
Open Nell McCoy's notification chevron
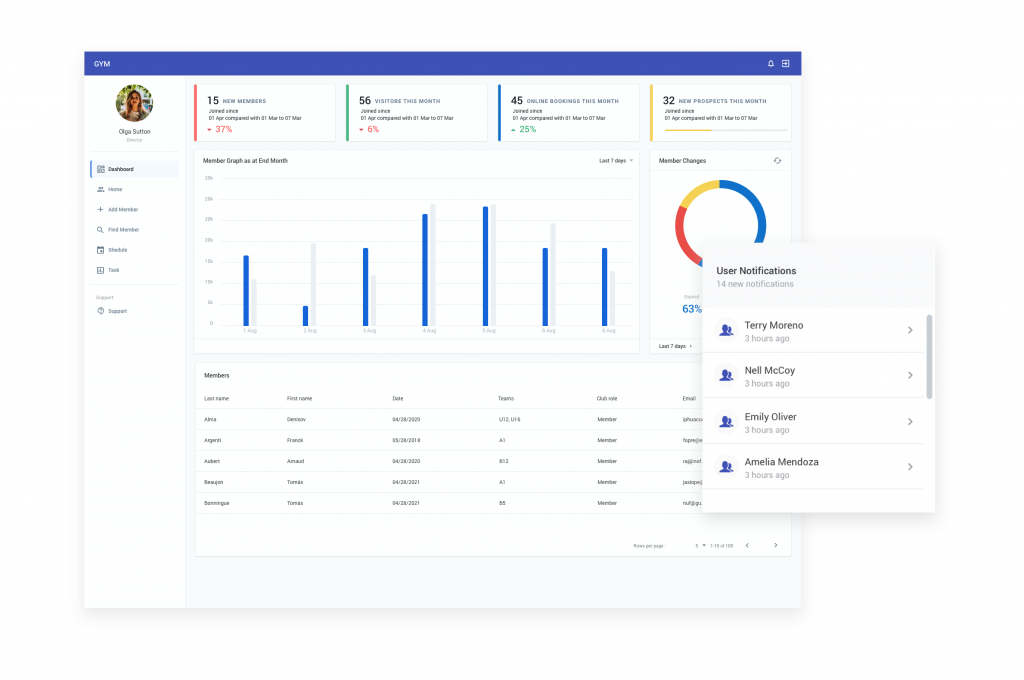pyautogui.click(x=910, y=375)
